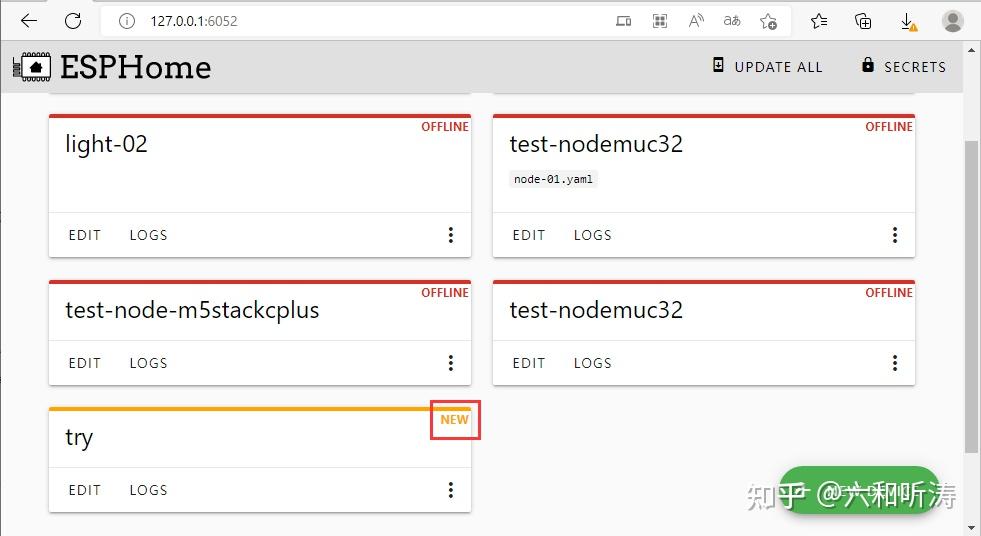Click UPDATE ALL in the header
Image resolution: width=981 pixels, height=536 pixels.
tap(767, 67)
